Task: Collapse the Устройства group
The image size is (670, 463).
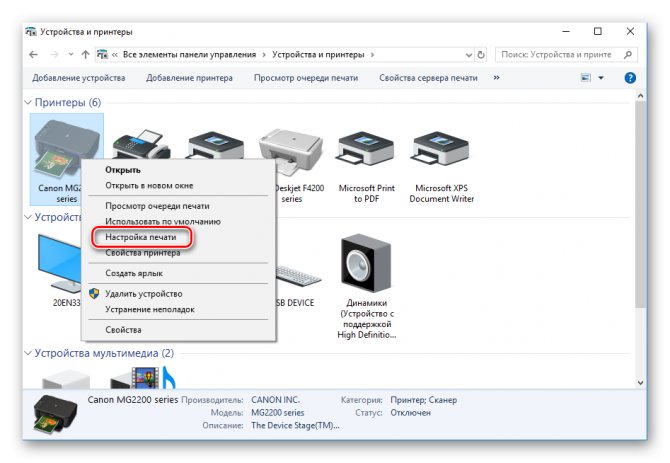Action: pyautogui.click(x=28, y=217)
